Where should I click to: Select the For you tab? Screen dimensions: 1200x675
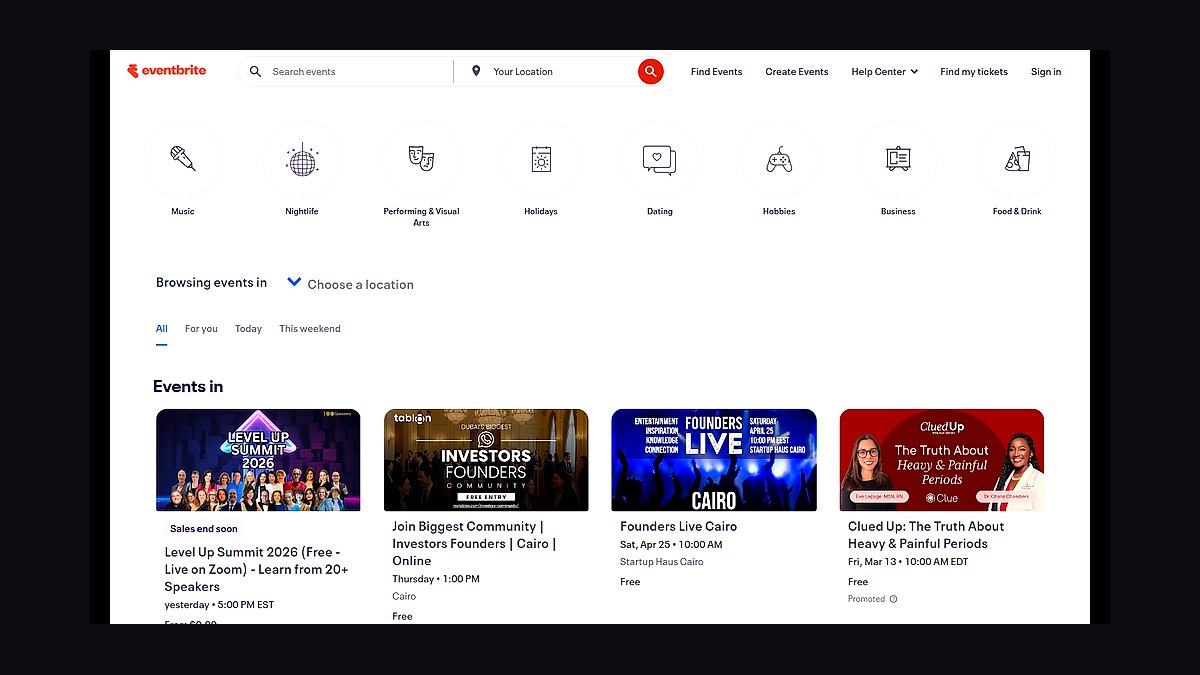point(201,329)
